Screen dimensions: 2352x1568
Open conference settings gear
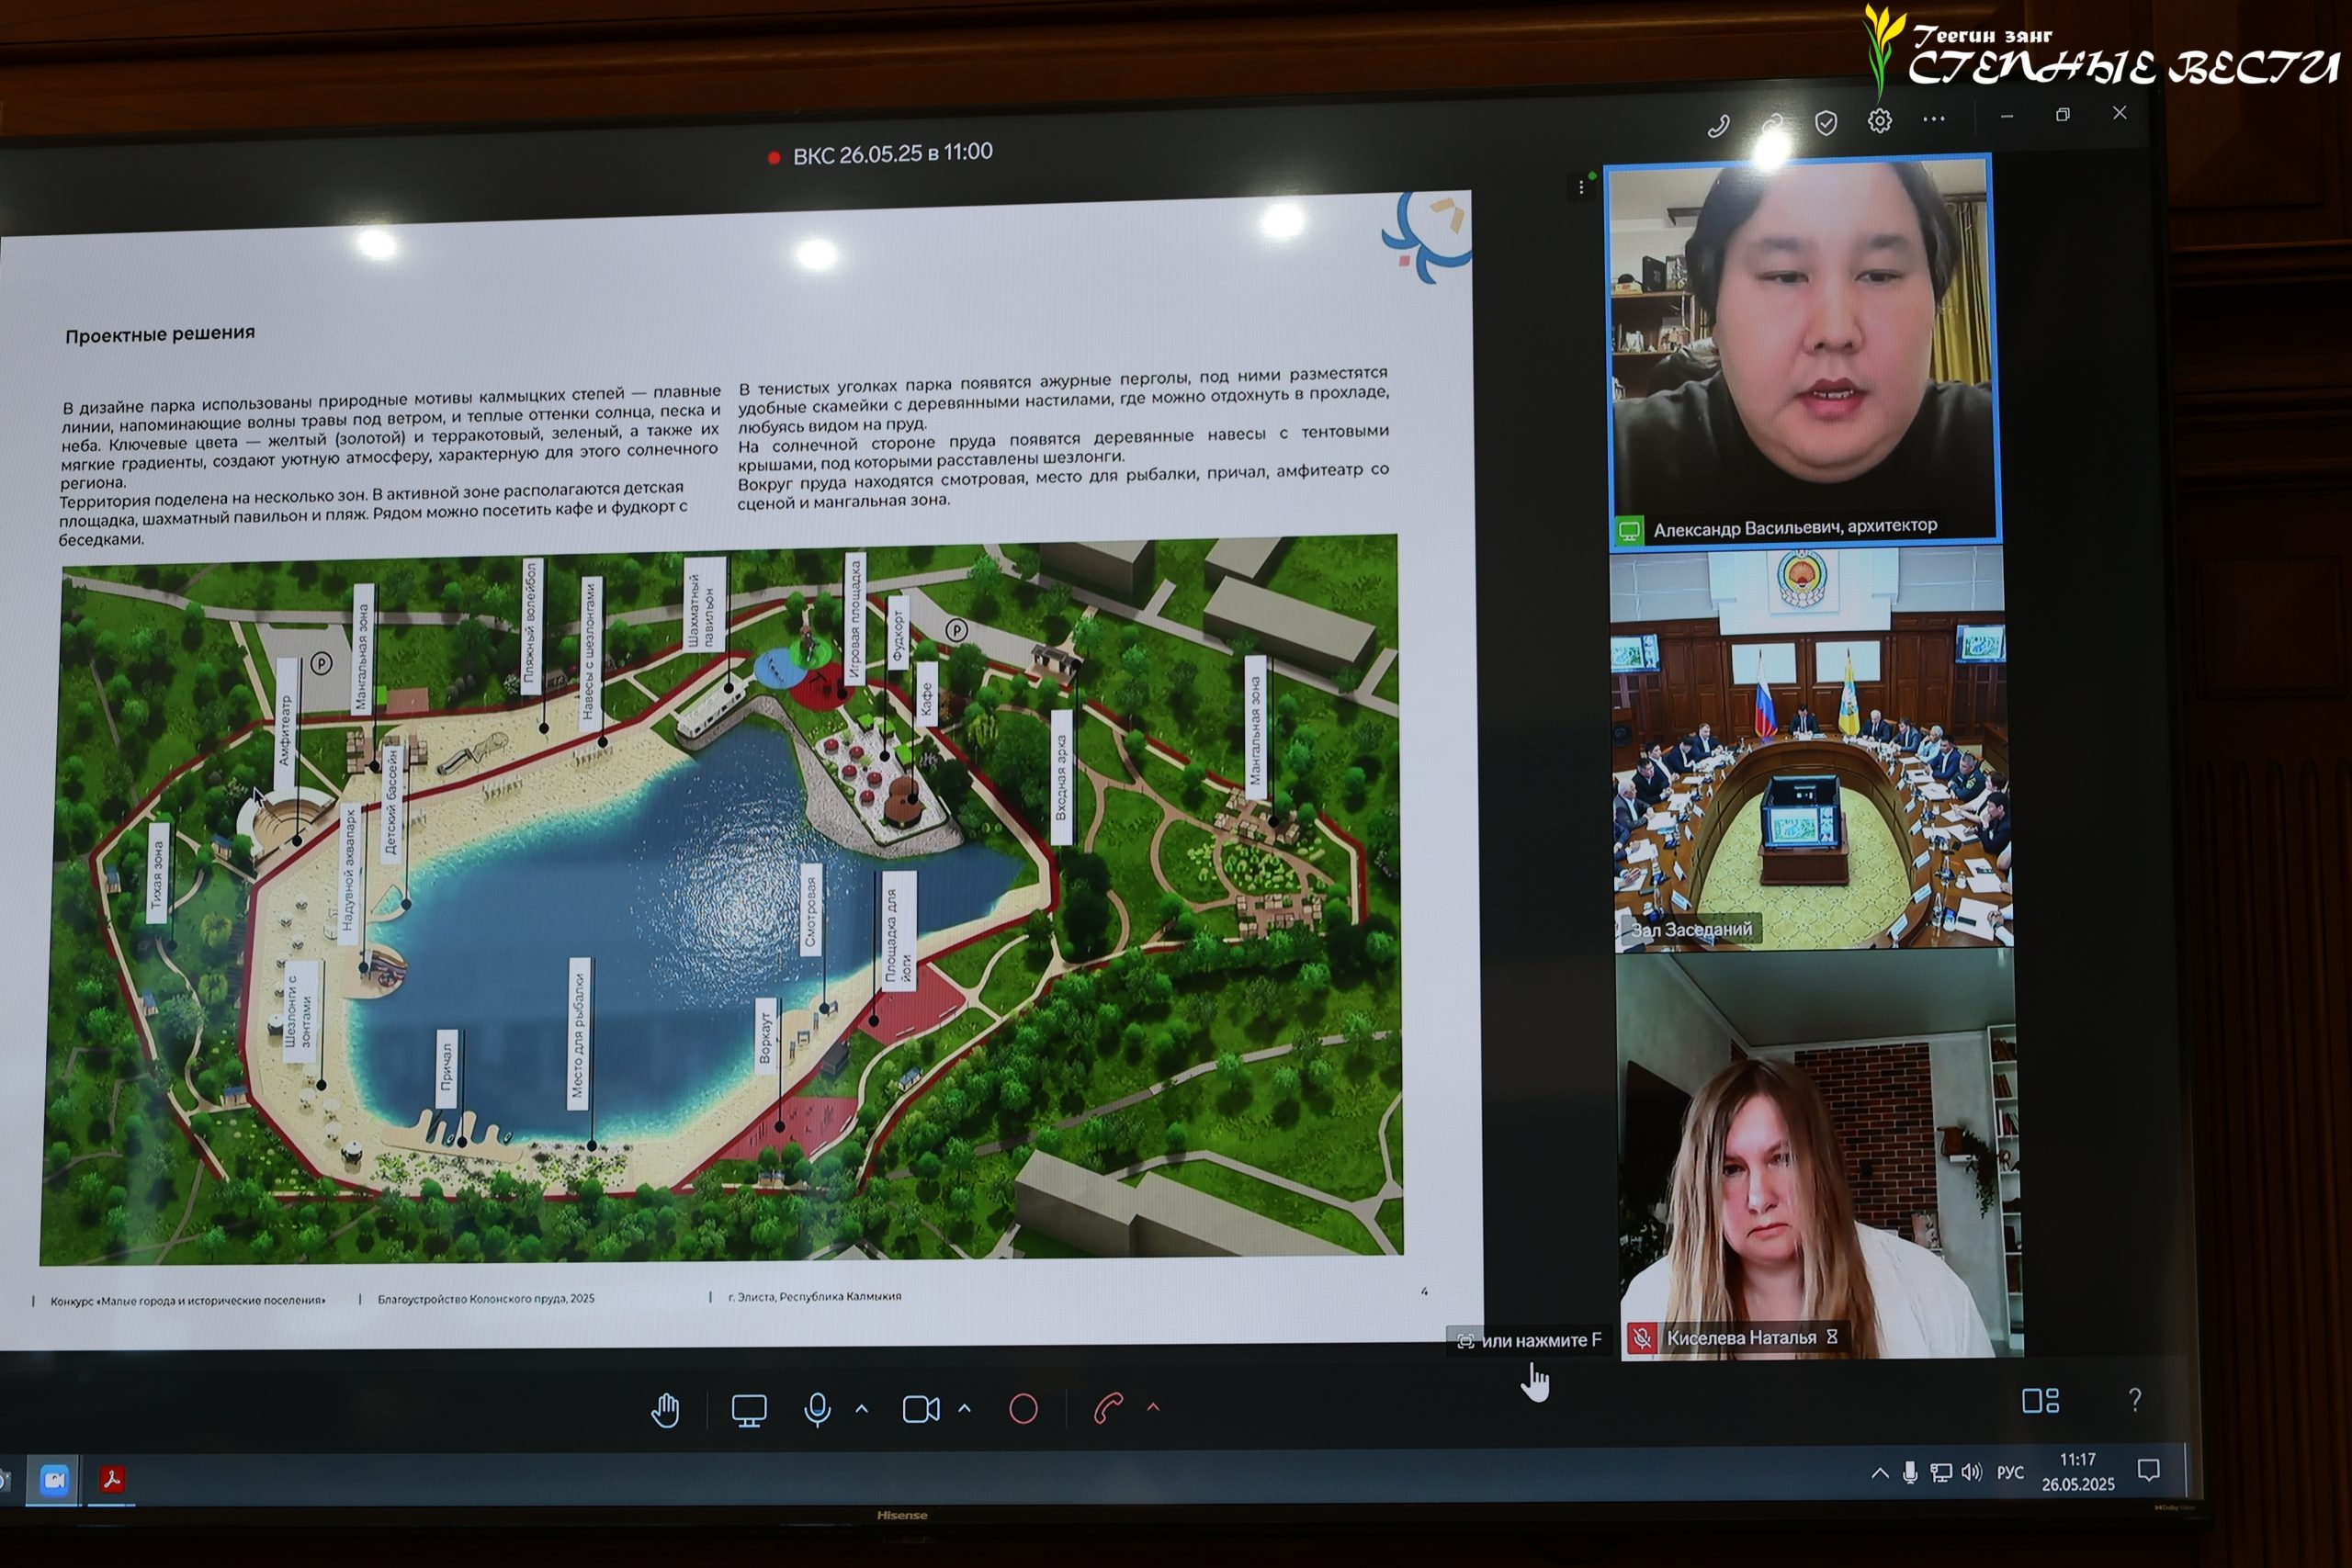pos(1880,121)
